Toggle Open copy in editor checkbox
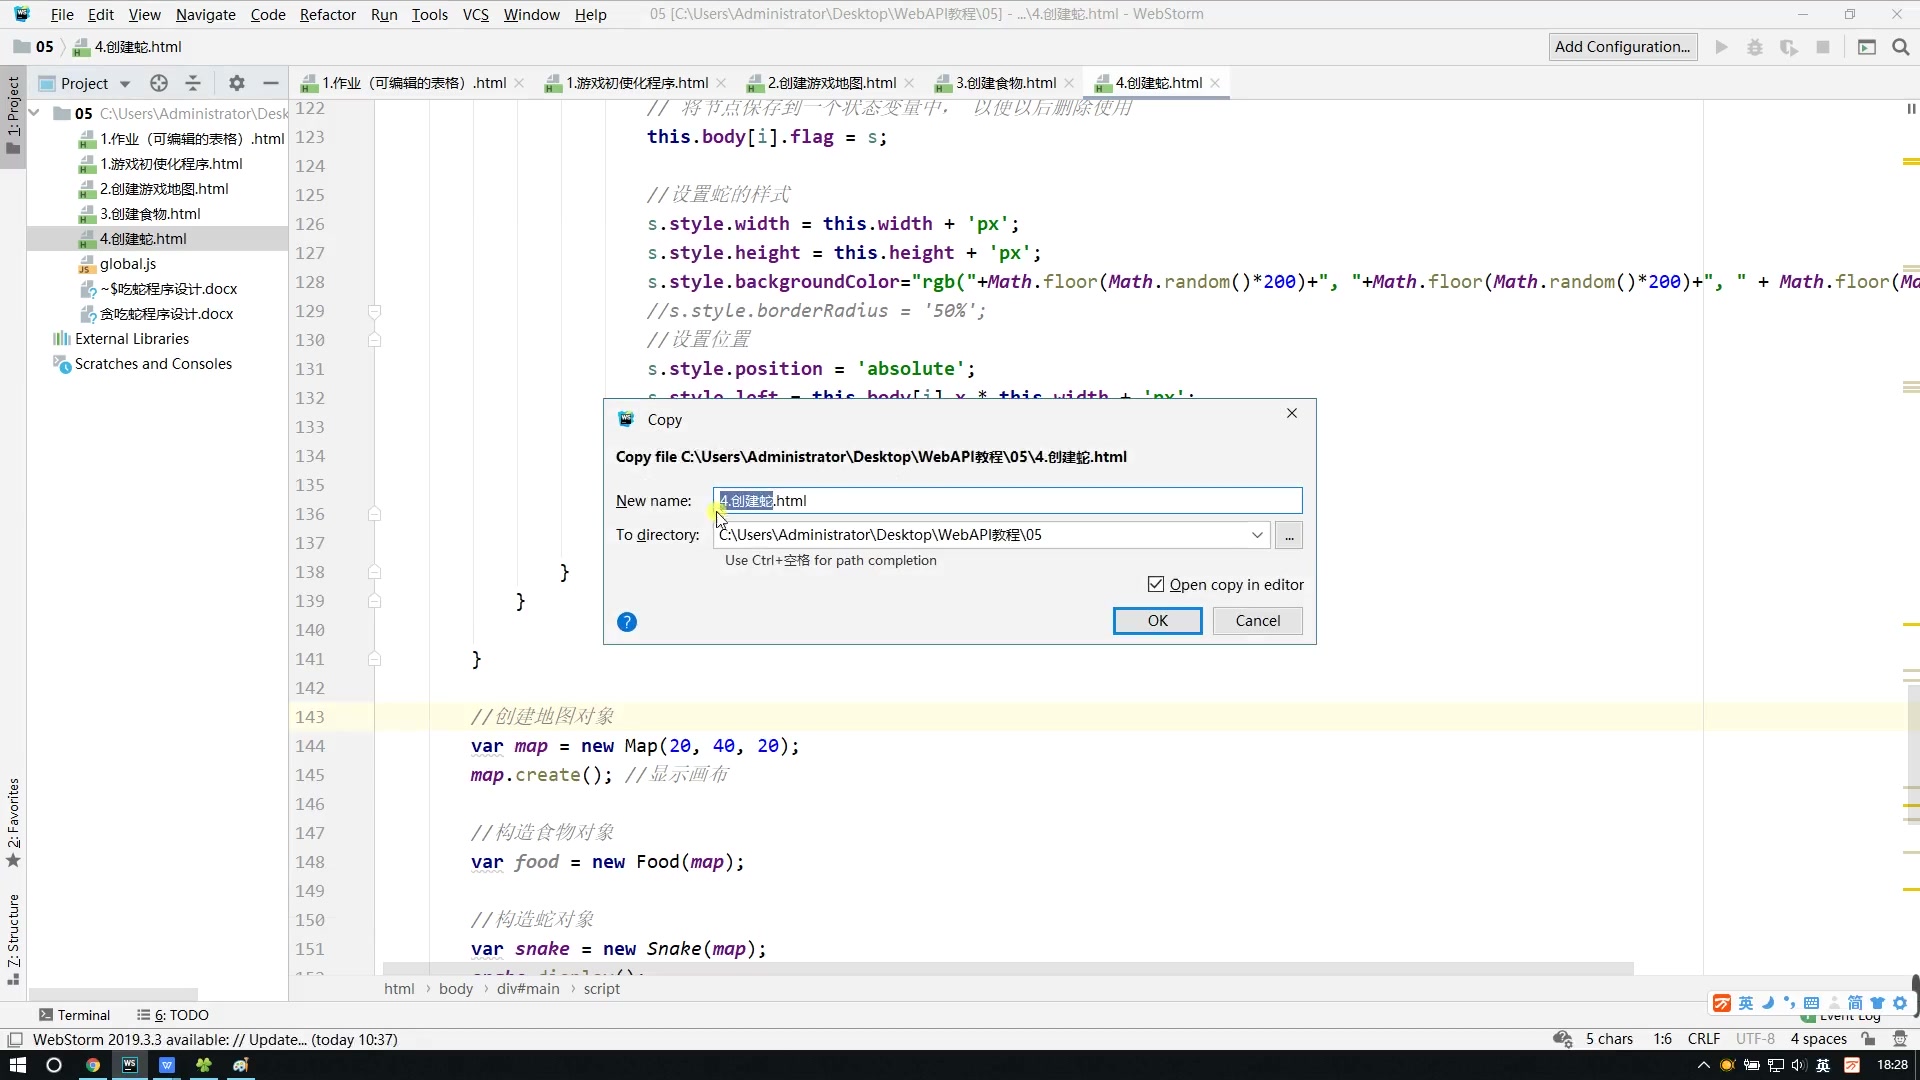Viewport: 1920px width, 1080px height. pyautogui.click(x=1156, y=585)
